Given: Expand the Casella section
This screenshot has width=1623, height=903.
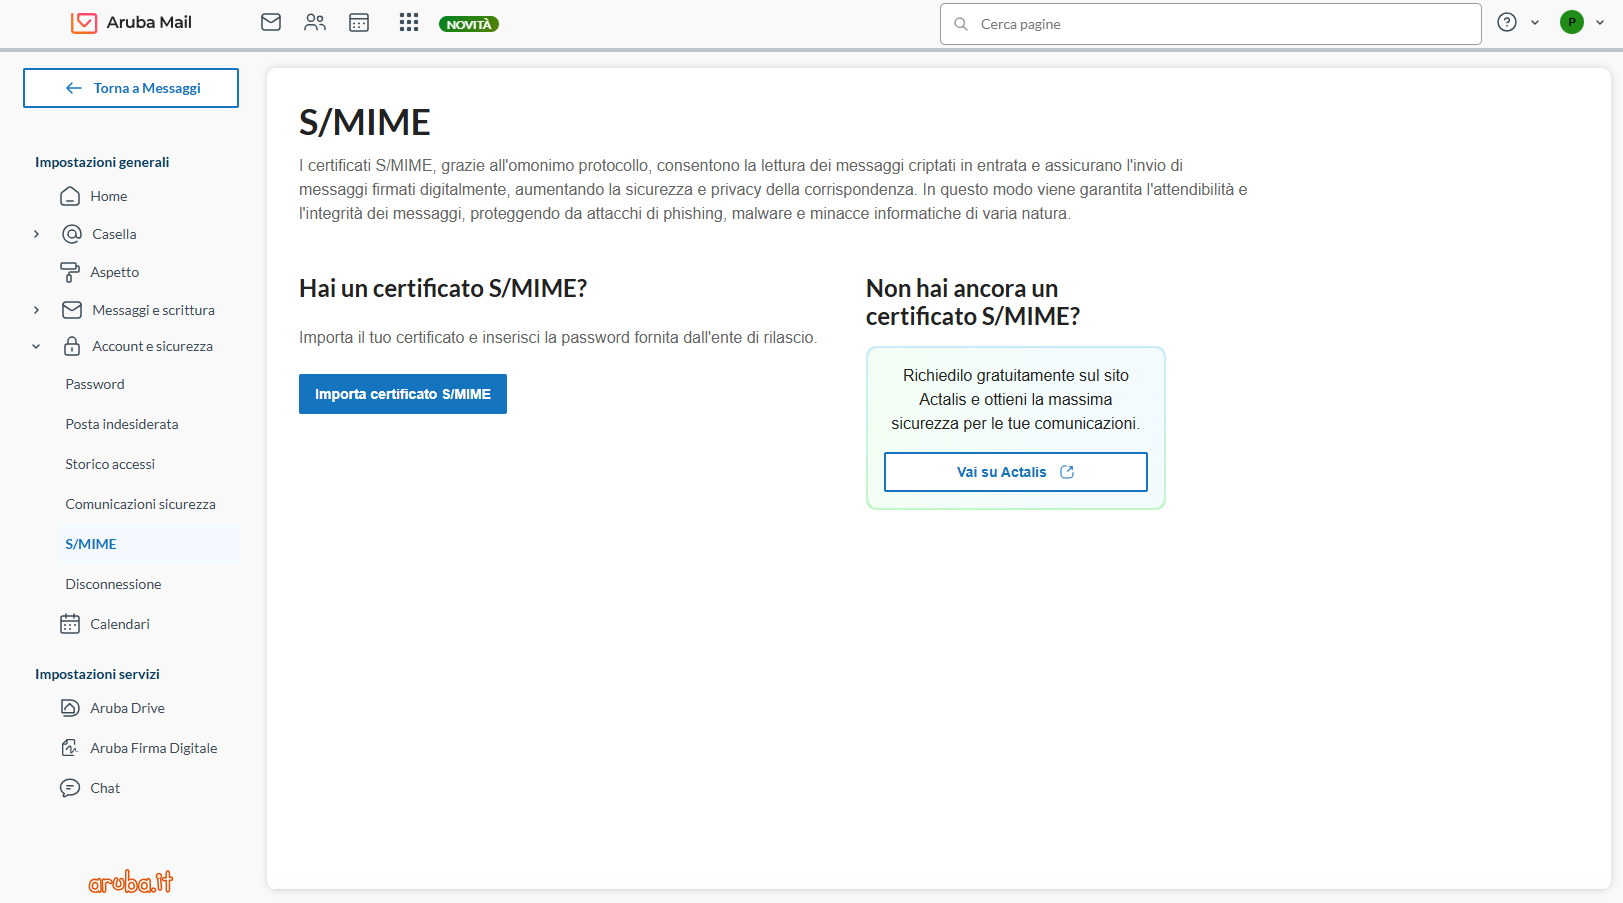Looking at the screenshot, I should tap(37, 234).
